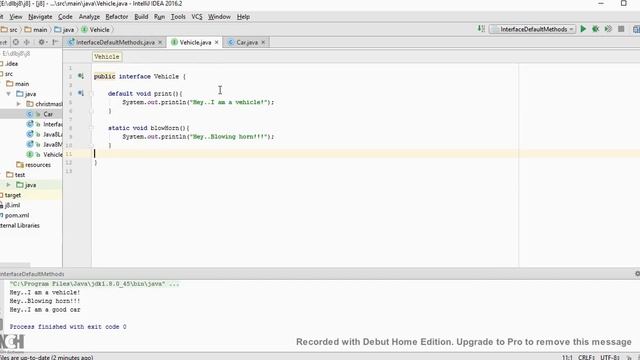
Task: Select the .idea folder in project tree
Action: [9, 64]
